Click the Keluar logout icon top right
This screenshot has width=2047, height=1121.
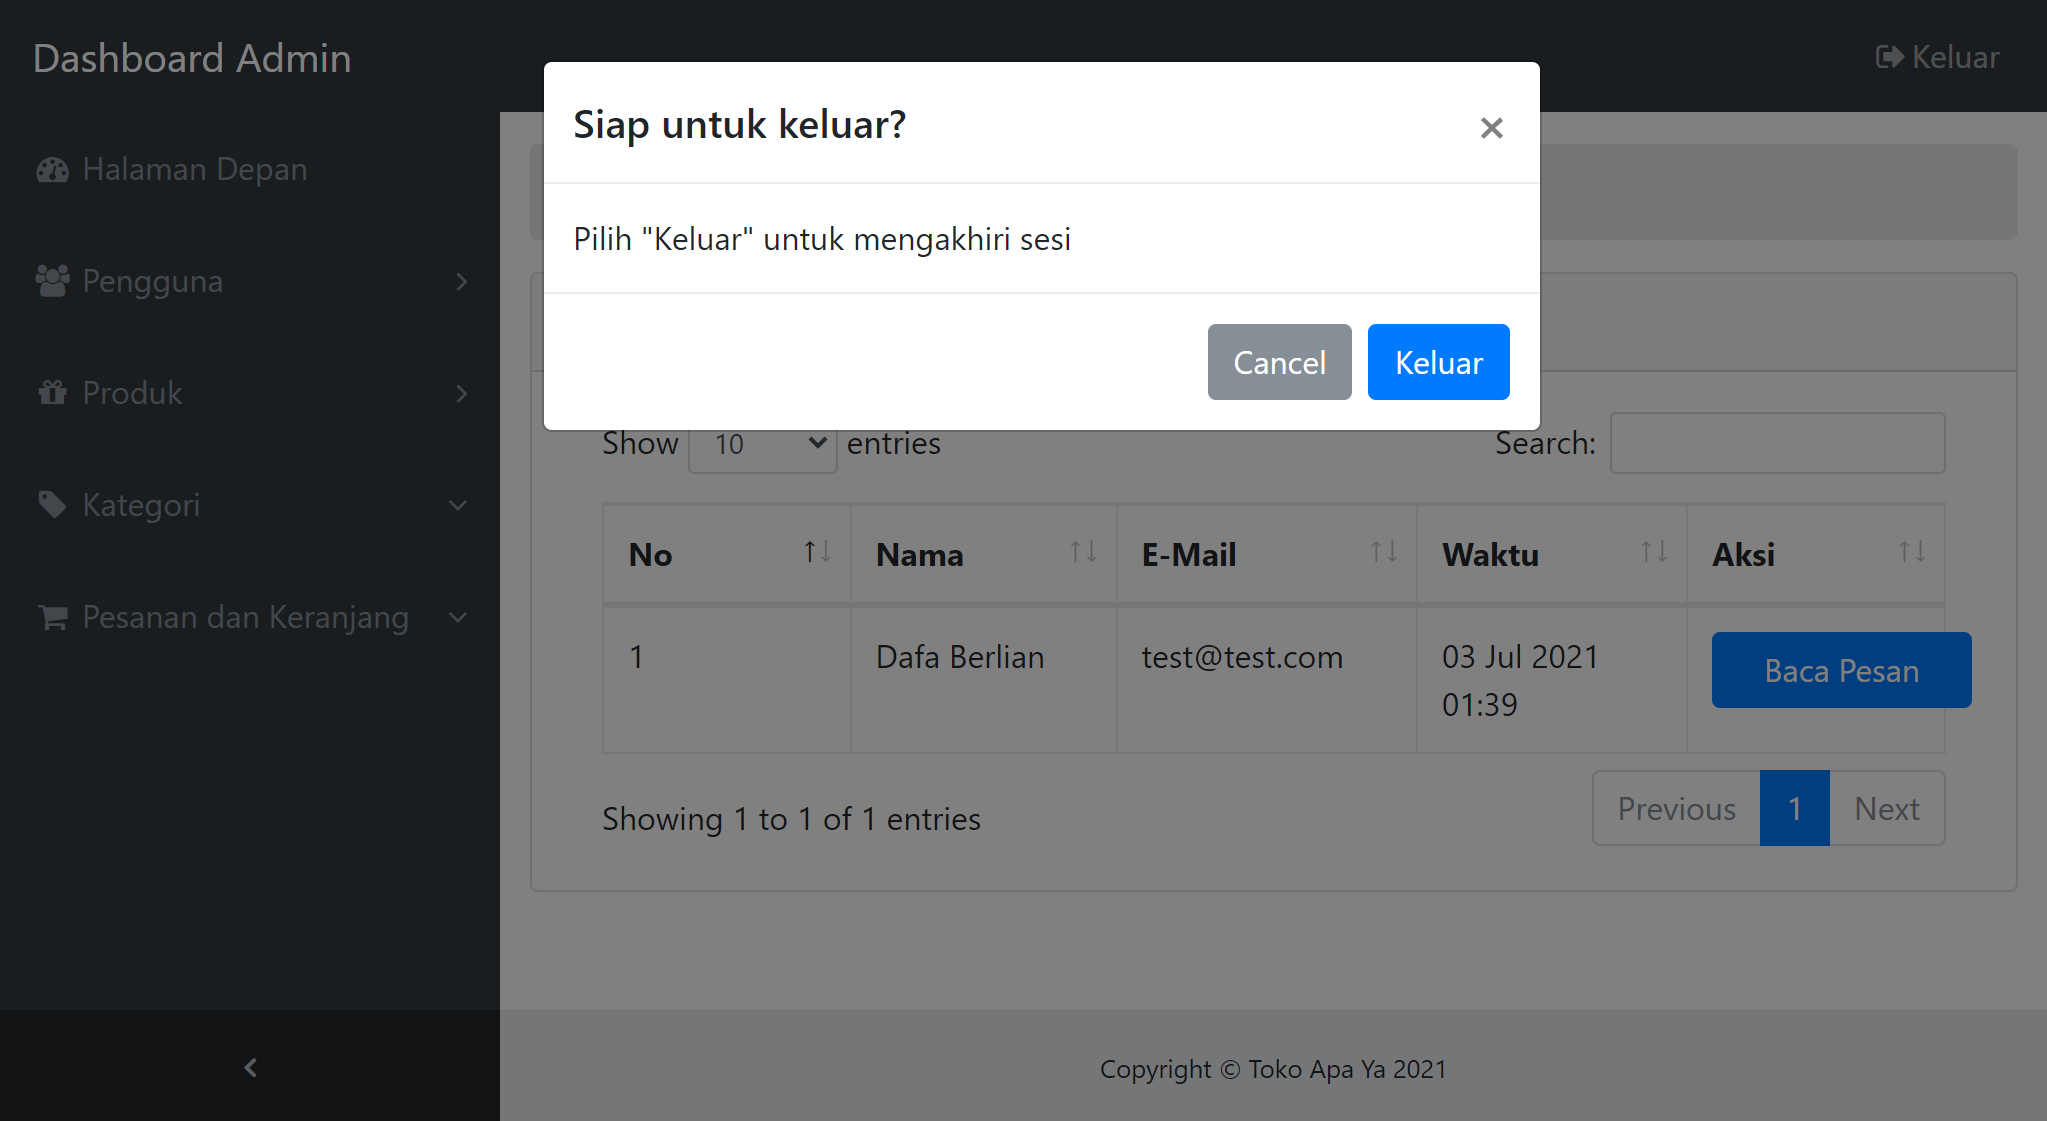(x=1888, y=57)
